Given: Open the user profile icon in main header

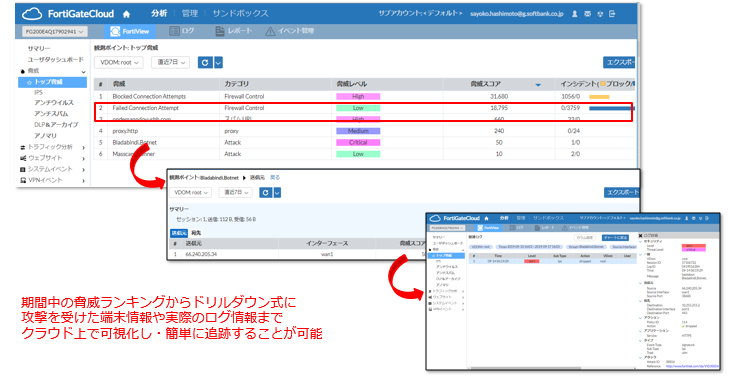Looking at the screenshot, I should (x=575, y=14).
